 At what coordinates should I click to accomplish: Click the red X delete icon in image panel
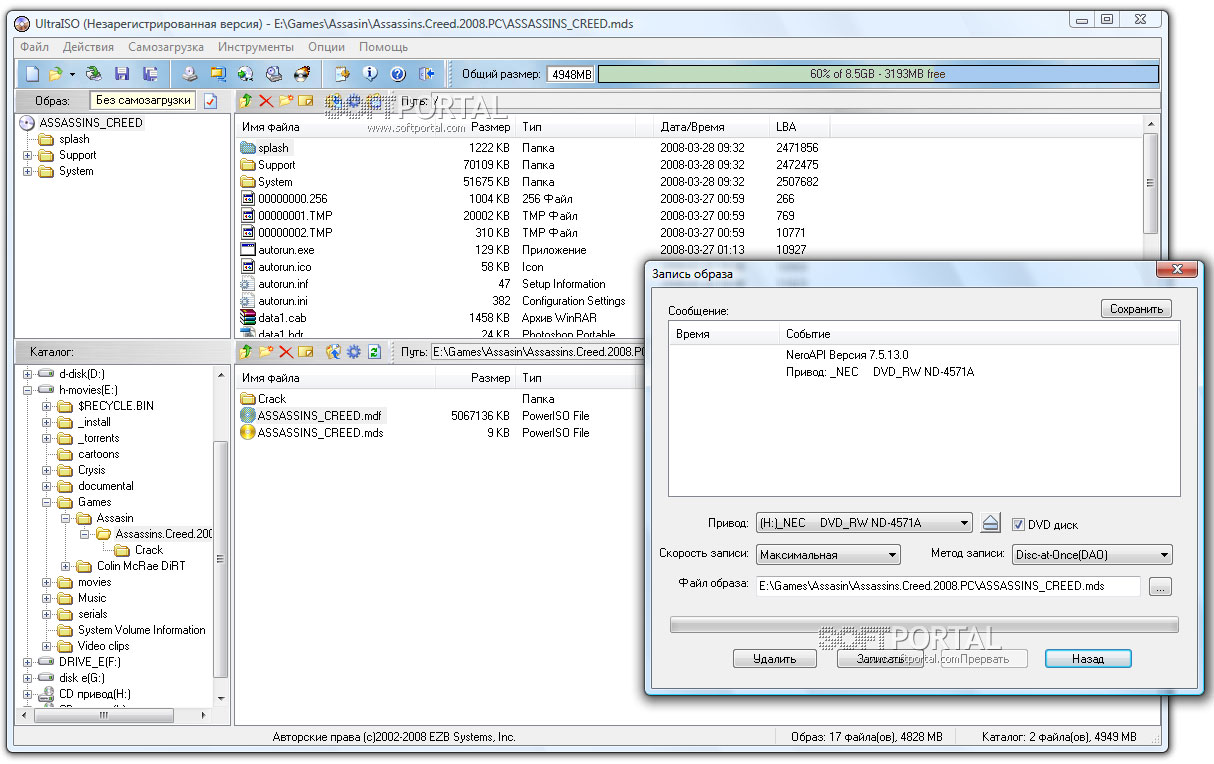pos(266,101)
